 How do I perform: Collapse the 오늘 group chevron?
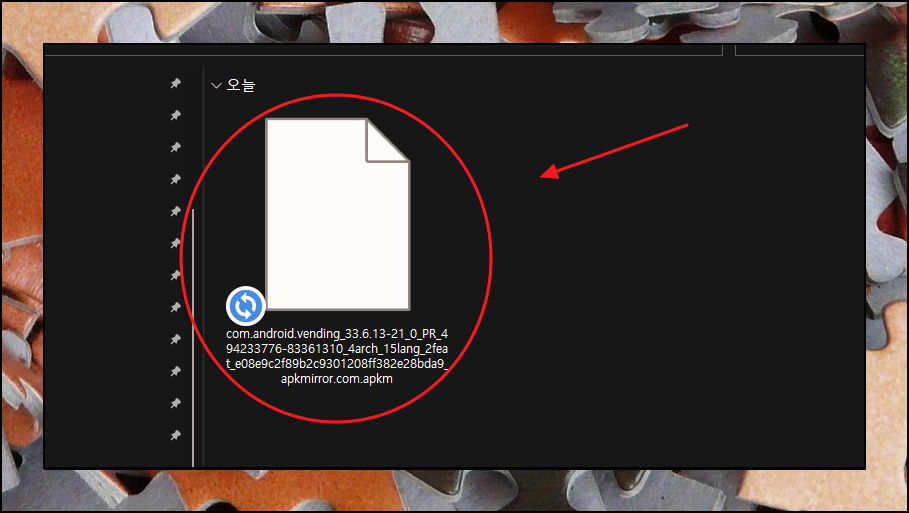point(216,86)
